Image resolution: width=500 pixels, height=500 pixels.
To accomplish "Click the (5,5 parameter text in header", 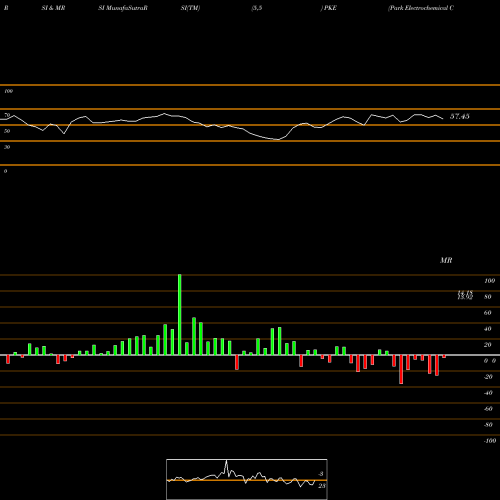I will pos(257,8).
